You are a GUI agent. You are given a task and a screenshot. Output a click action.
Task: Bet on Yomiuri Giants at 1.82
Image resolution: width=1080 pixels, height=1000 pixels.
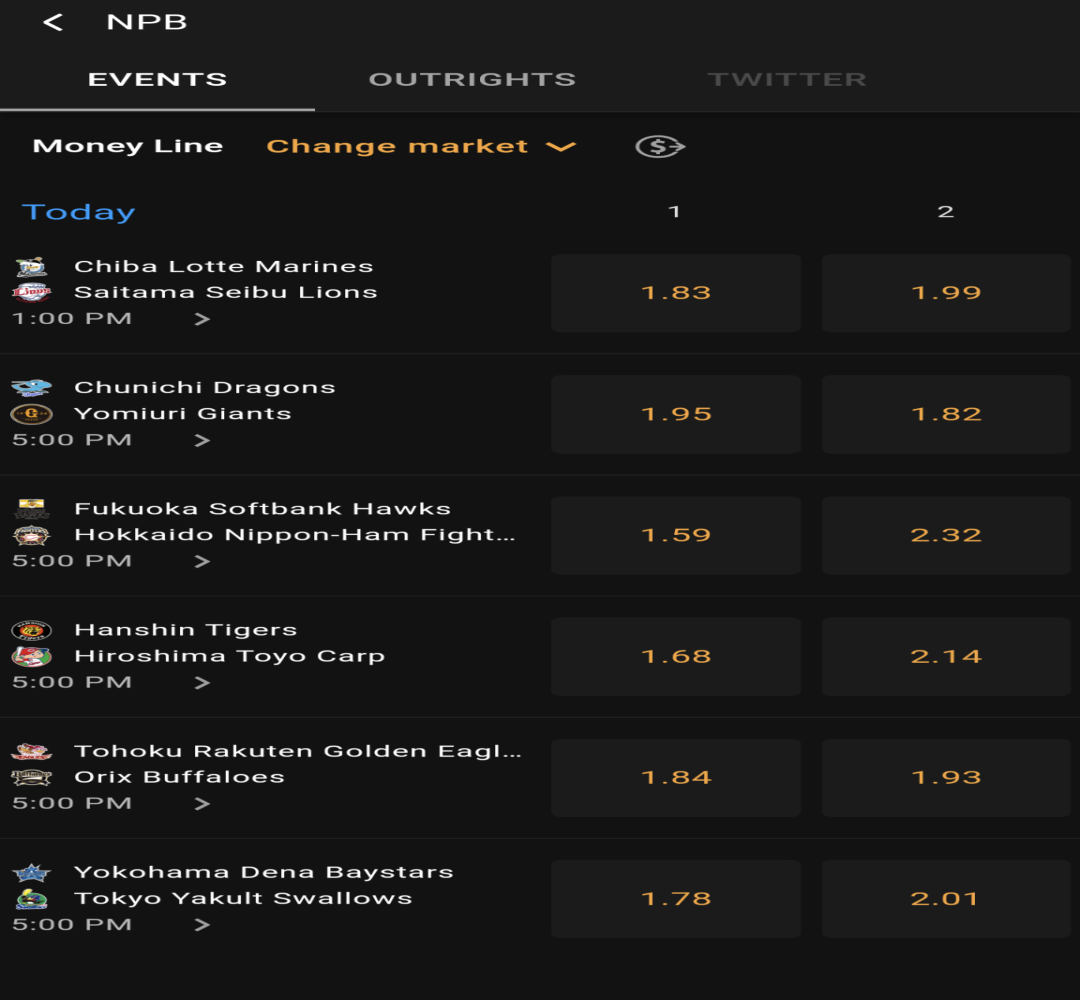click(x=946, y=415)
